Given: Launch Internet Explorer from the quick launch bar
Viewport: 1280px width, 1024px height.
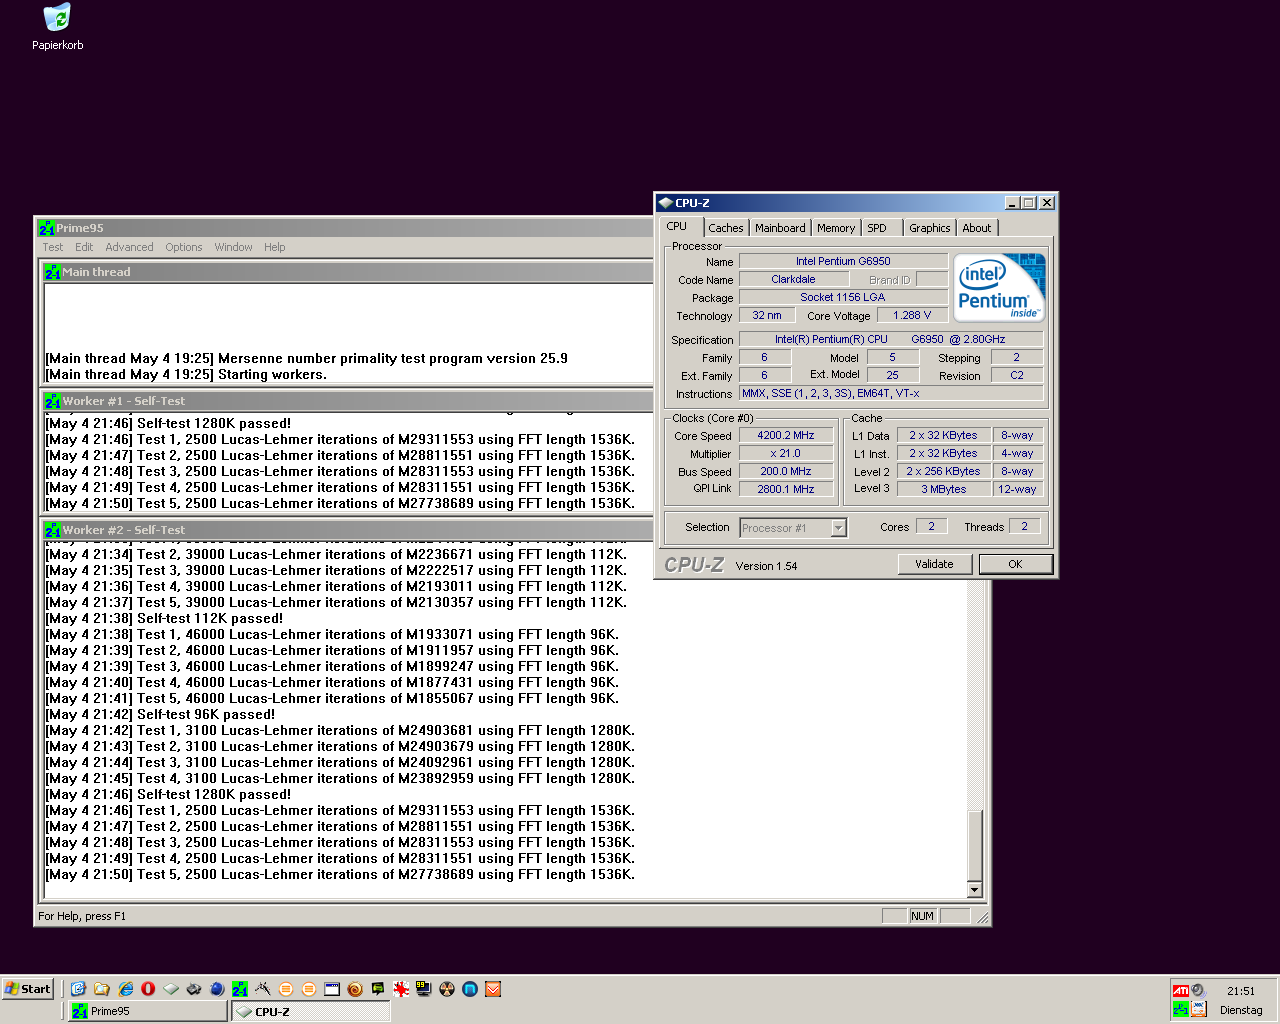Looking at the screenshot, I should tap(126, 989).
